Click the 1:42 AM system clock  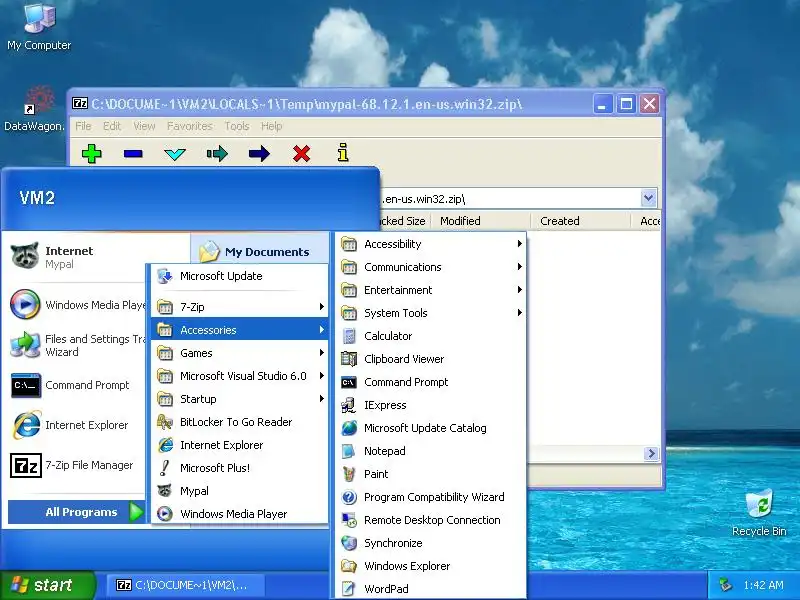tap(763, 585)
